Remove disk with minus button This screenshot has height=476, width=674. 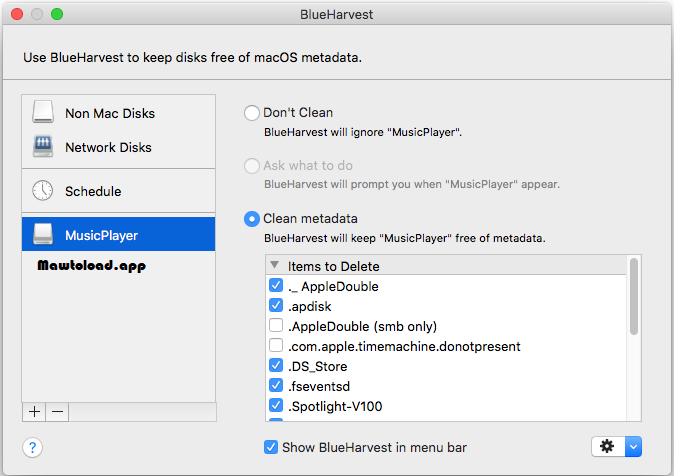click(58, 412)
